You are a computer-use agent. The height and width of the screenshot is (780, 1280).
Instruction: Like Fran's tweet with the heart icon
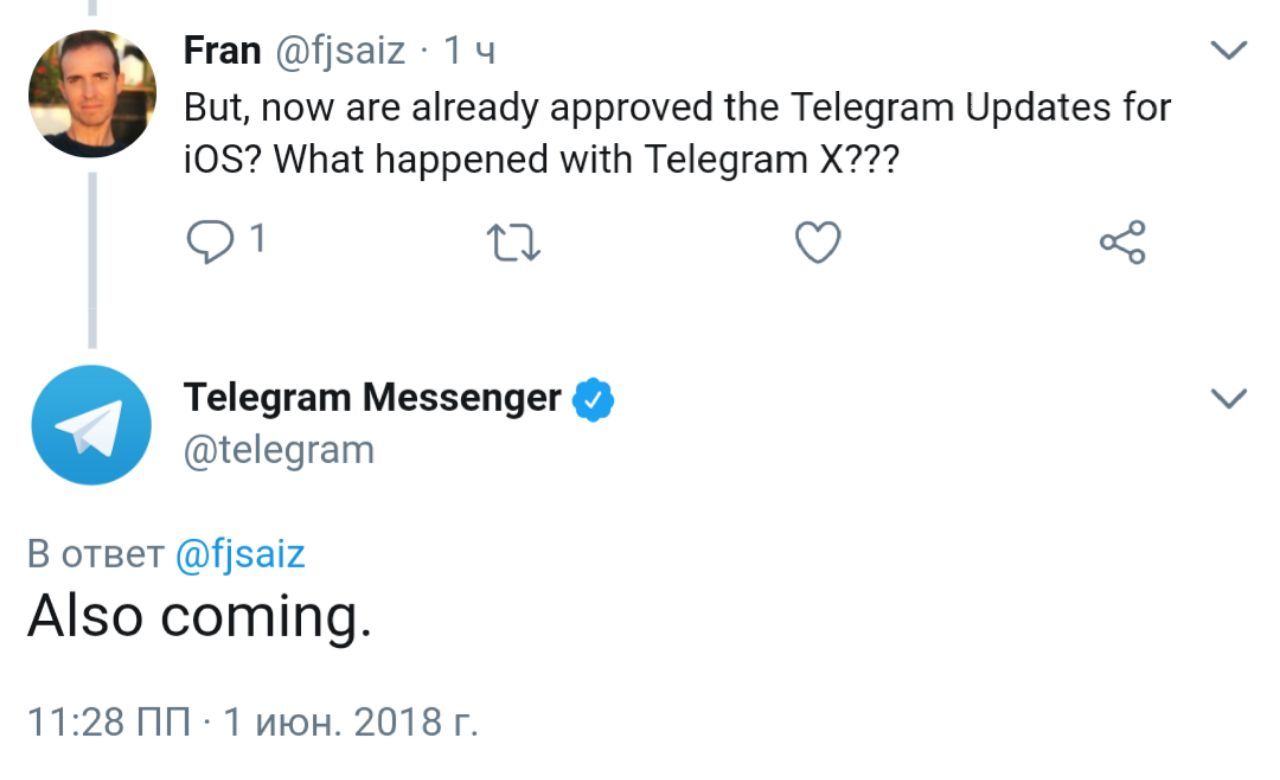coord(818,243)
